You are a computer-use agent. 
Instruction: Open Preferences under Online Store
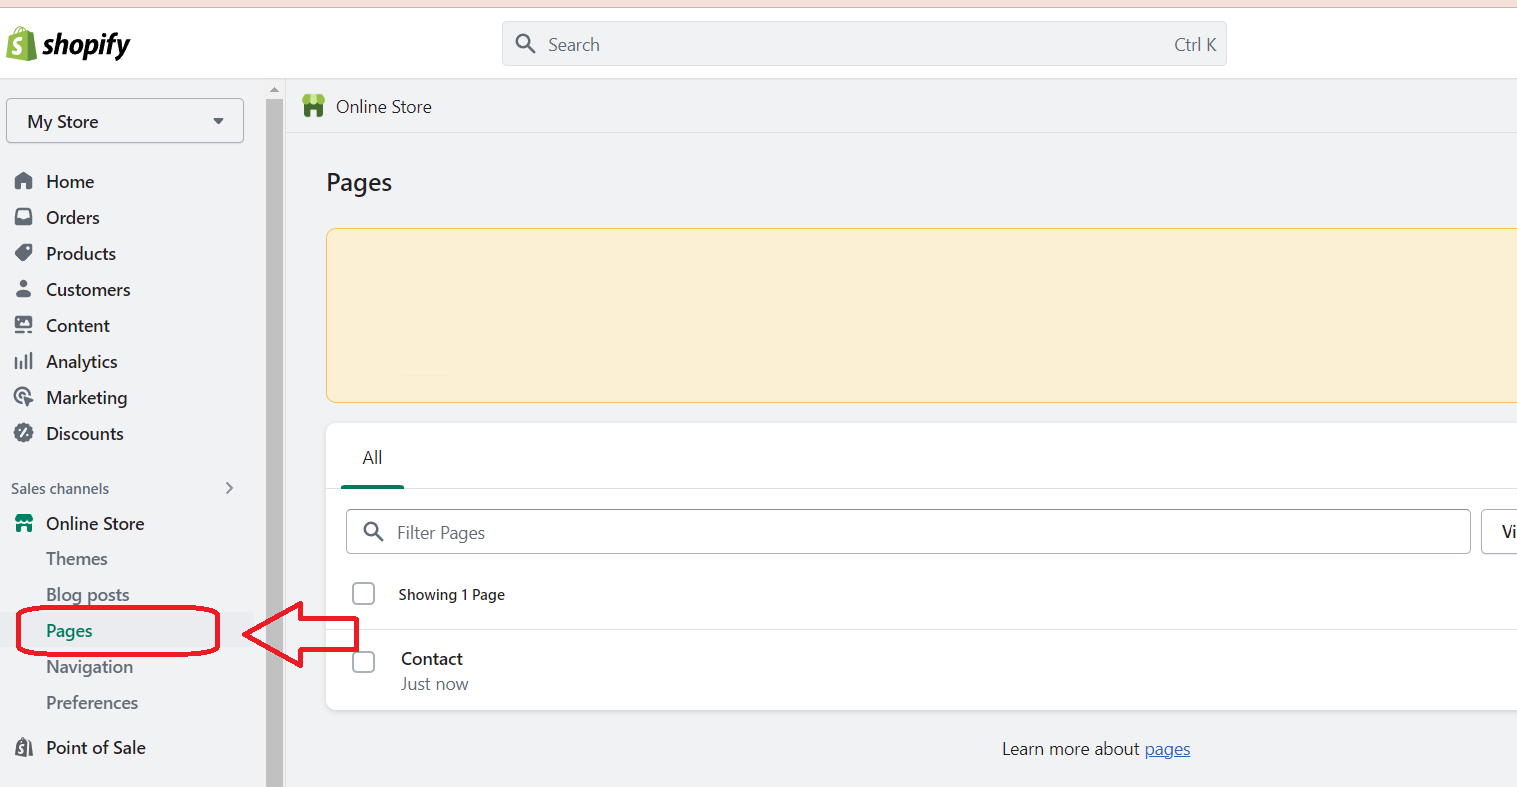coord(92,702)
